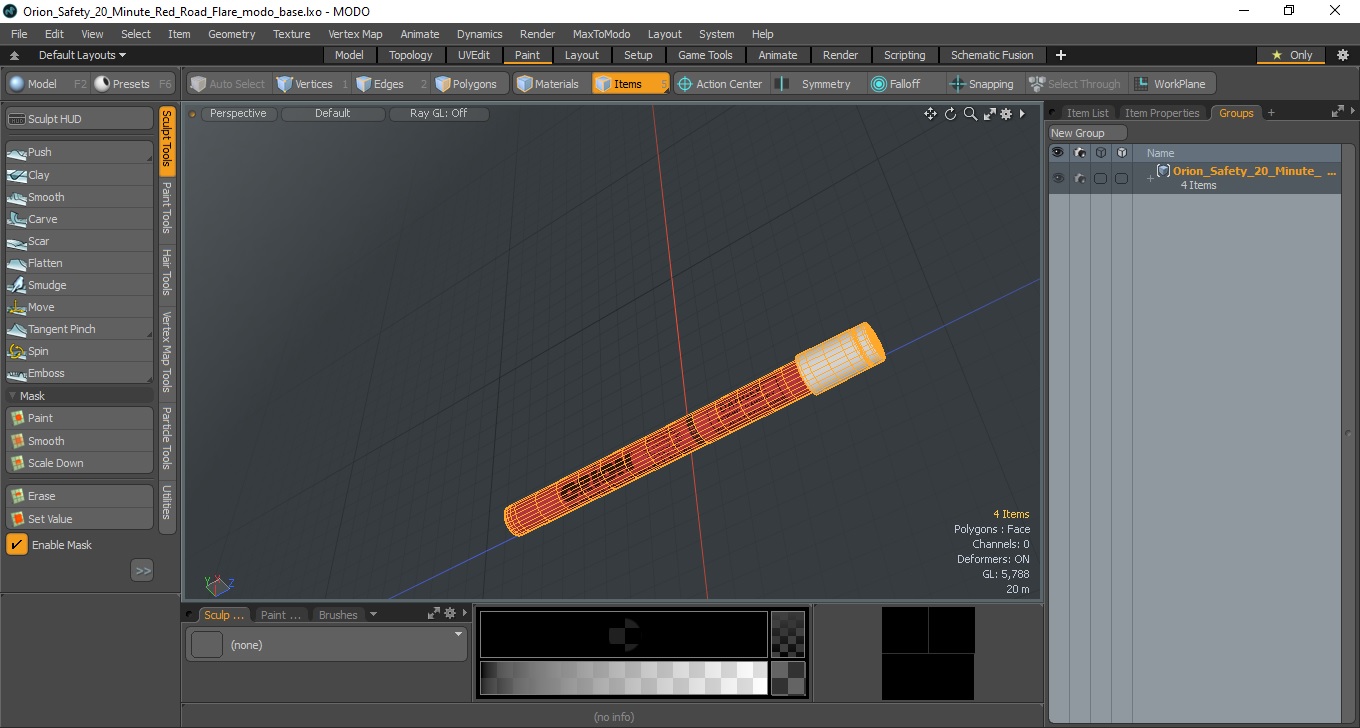Click the empty brush preset swatch
The height and width of the screenshot is (728, 1360).
(x=207, y=645)
